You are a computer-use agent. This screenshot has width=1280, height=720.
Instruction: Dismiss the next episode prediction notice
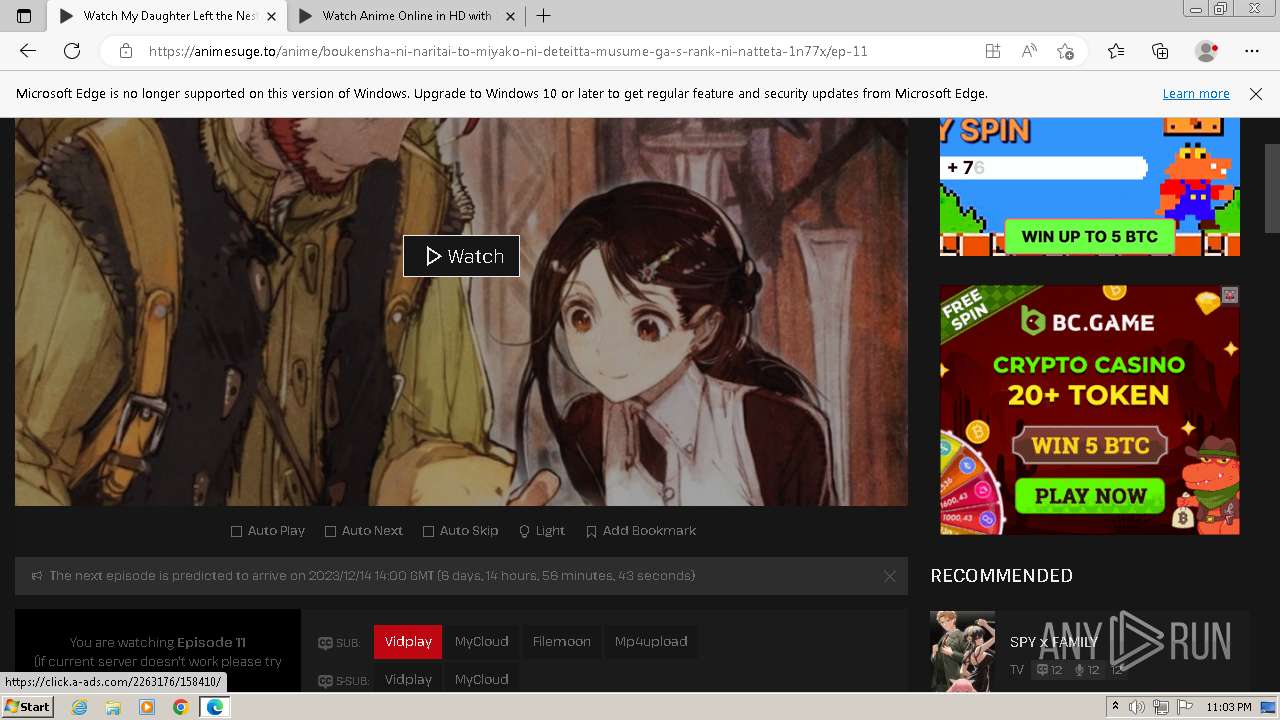click(889, 576)
